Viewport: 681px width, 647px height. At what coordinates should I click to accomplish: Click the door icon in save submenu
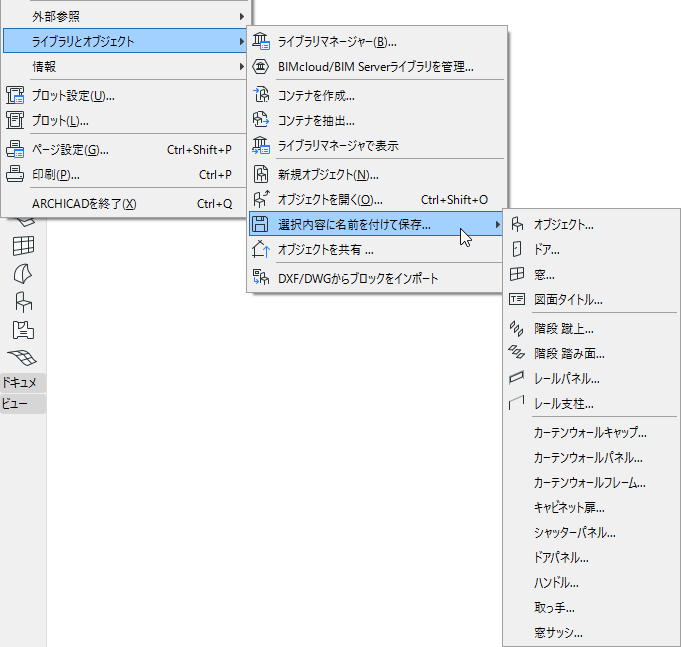click(x=517, y=249)
